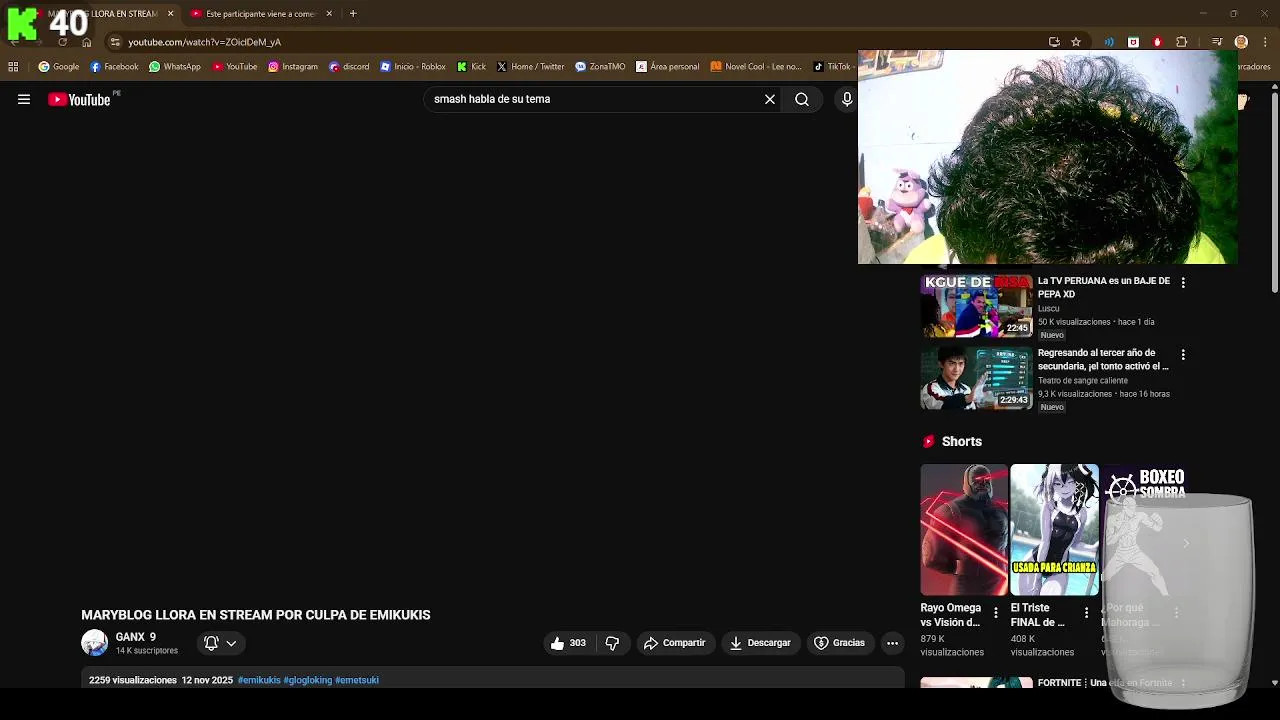Image resolution: width=1280 pixels, height=720 pixels.
Task: Click the red hand ad blocker extension
Action: tap(1157, 42)
